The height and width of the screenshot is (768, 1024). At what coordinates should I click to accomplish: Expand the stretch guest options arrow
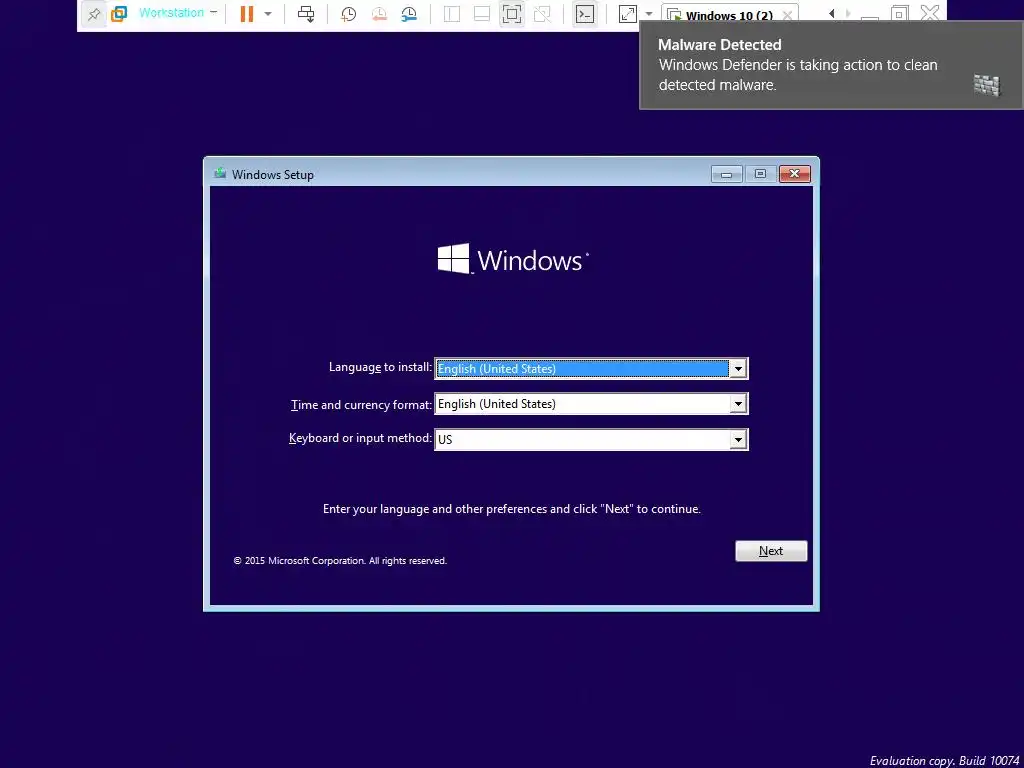[648, 14]
